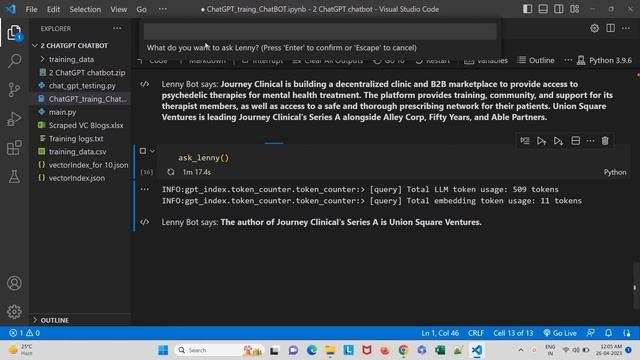Open Google Chrome from taskbar
Viewport: 640px width, 360px height.
point(403,350)
